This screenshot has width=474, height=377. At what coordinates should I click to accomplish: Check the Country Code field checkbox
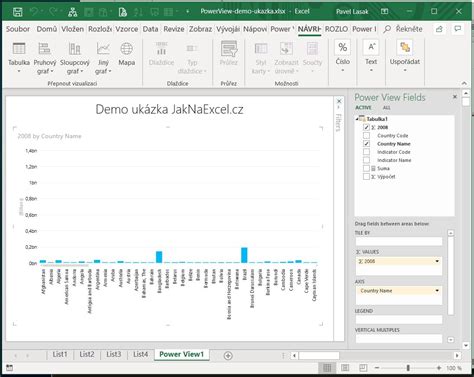coord(366,136)
